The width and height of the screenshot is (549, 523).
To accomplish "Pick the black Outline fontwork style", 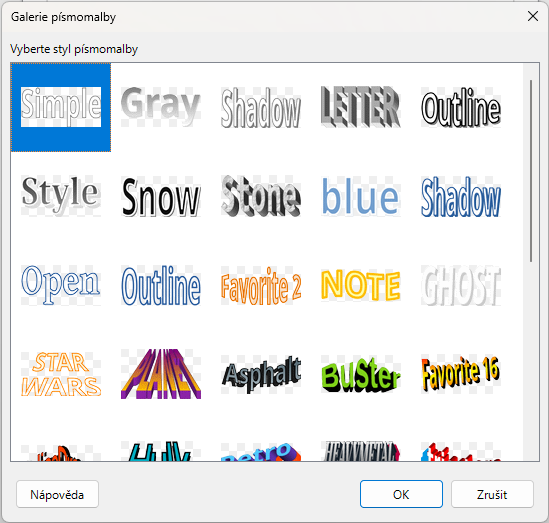I will (461, 107).
